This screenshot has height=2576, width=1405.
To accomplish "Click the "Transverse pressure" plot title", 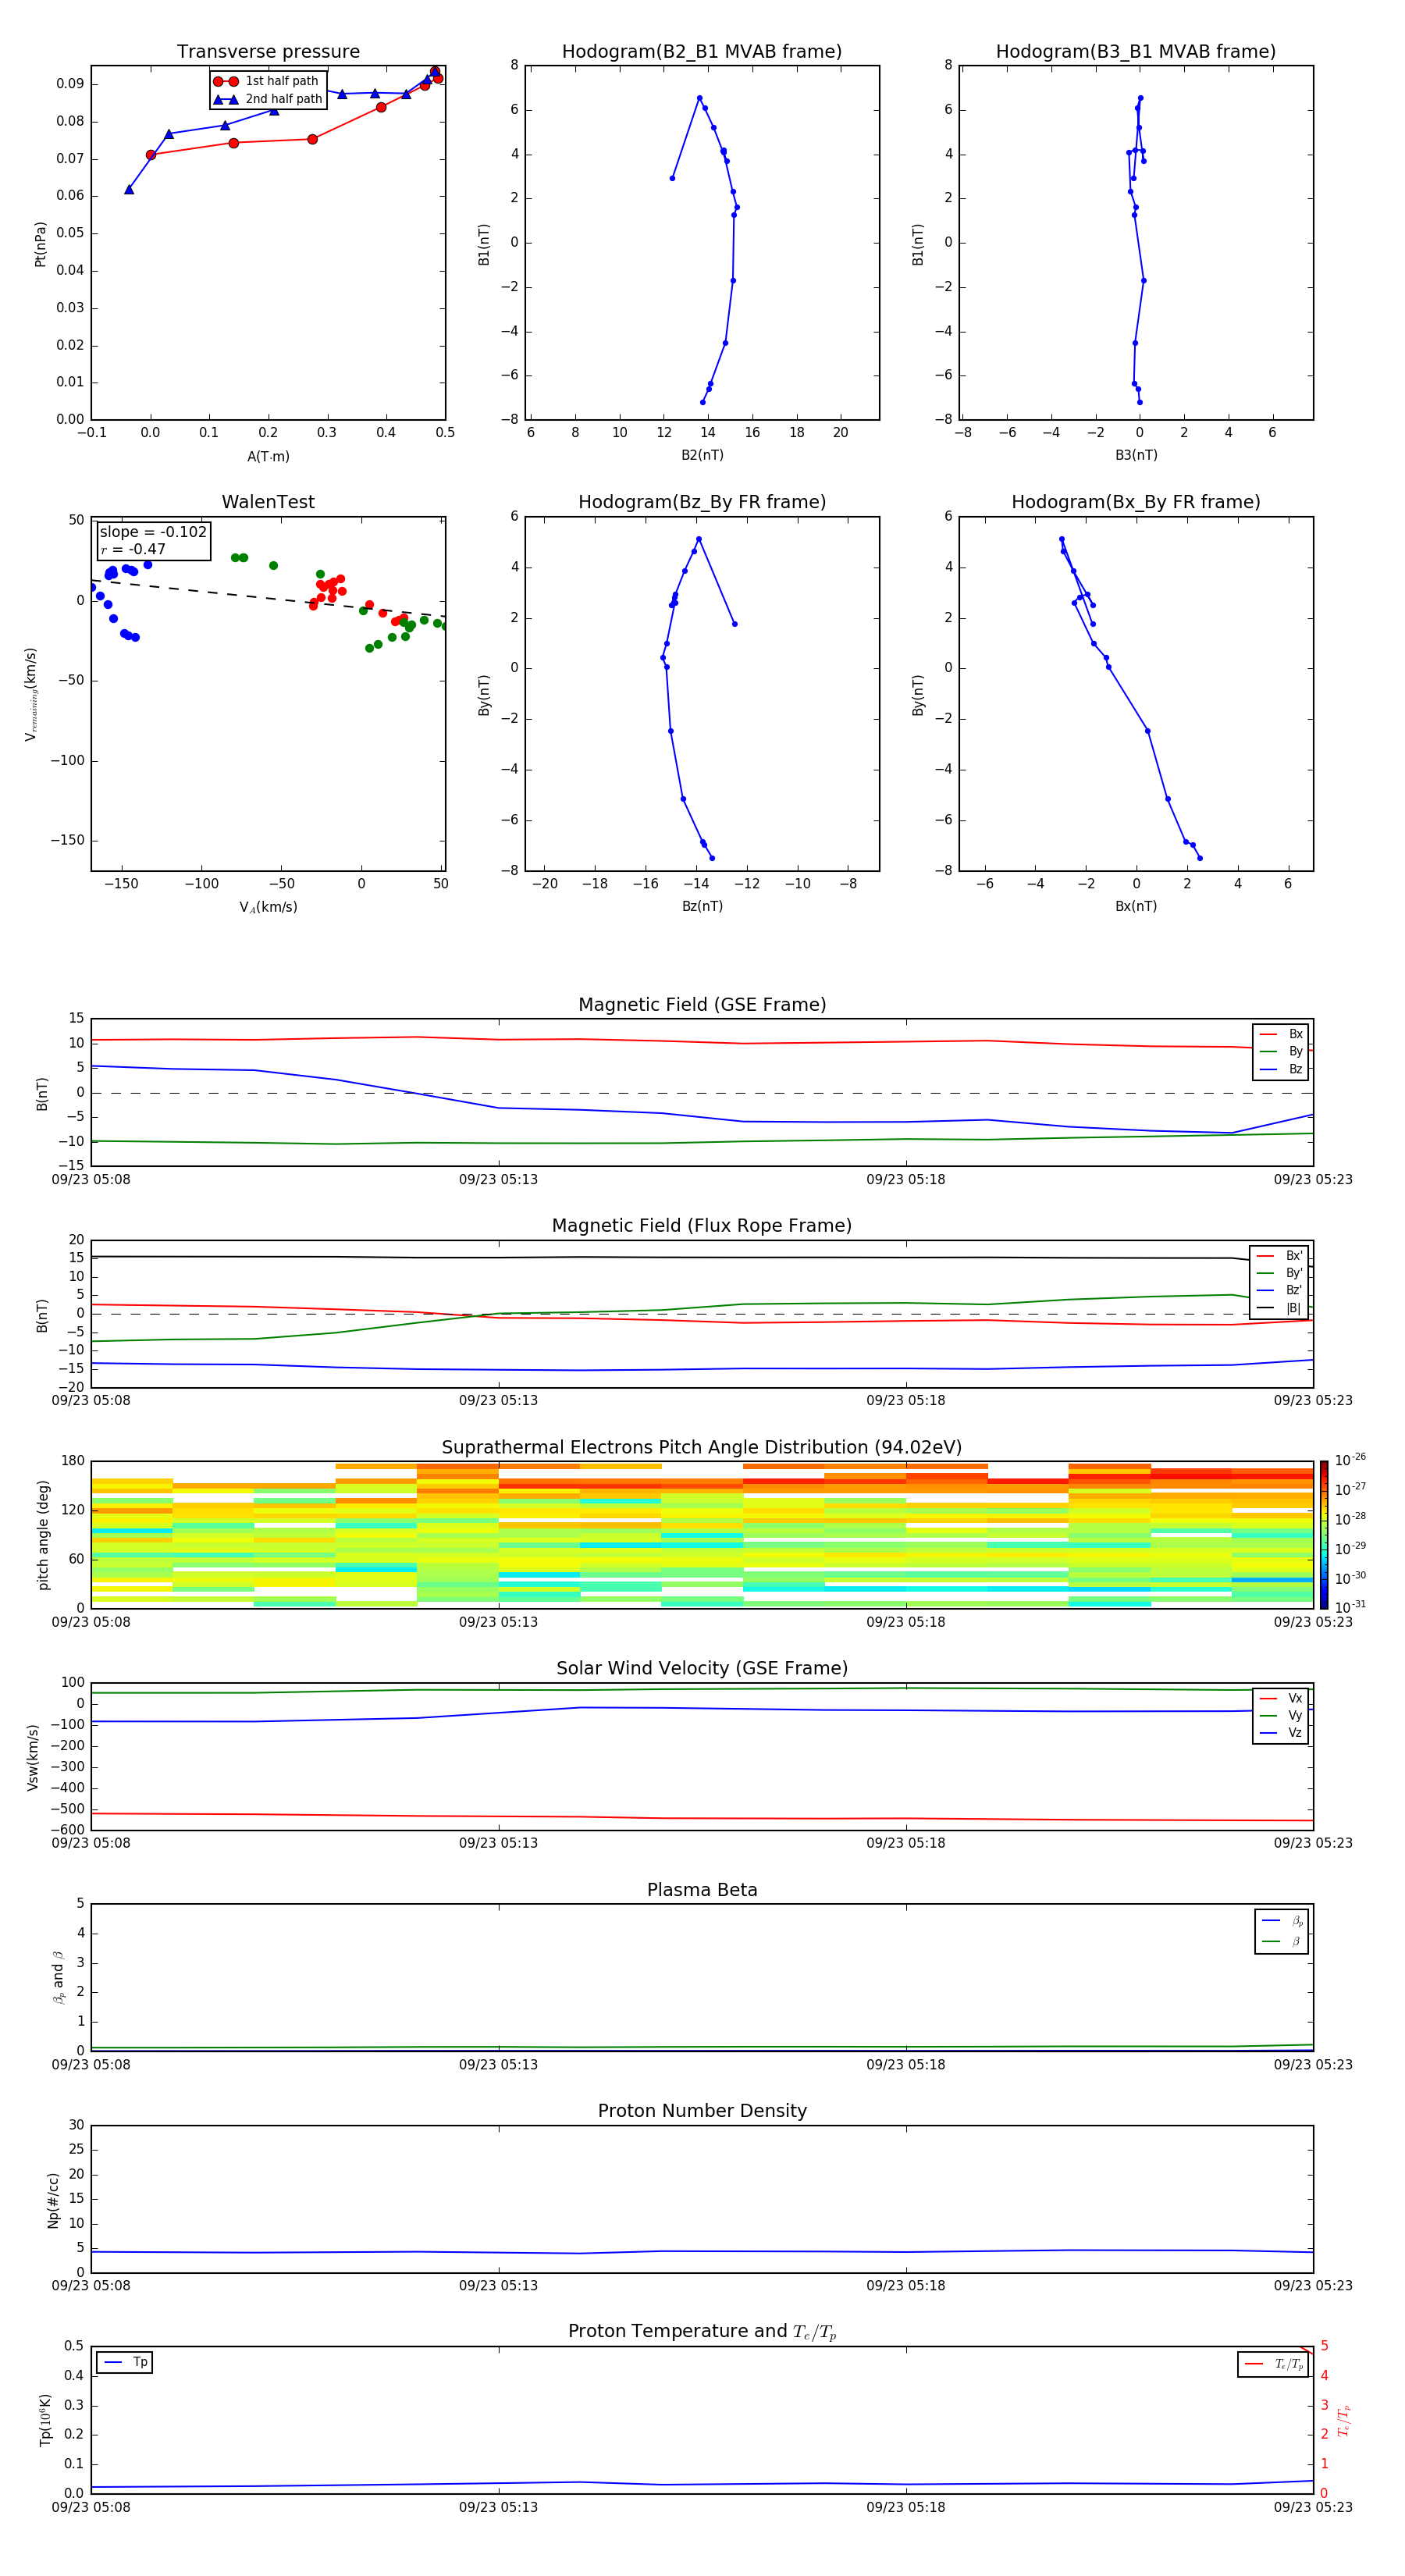I will pos(268,51).
